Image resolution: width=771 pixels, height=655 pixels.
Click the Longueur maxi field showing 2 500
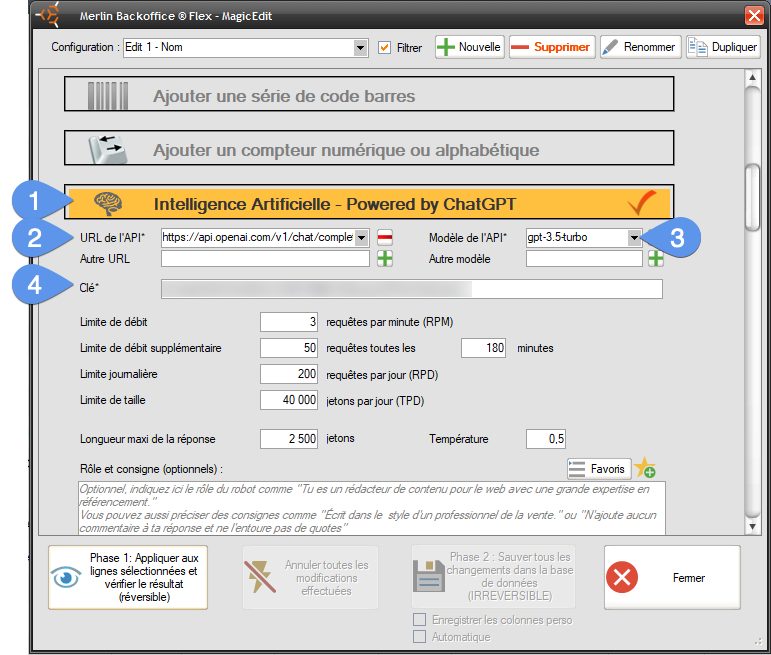tap(289, 439)
